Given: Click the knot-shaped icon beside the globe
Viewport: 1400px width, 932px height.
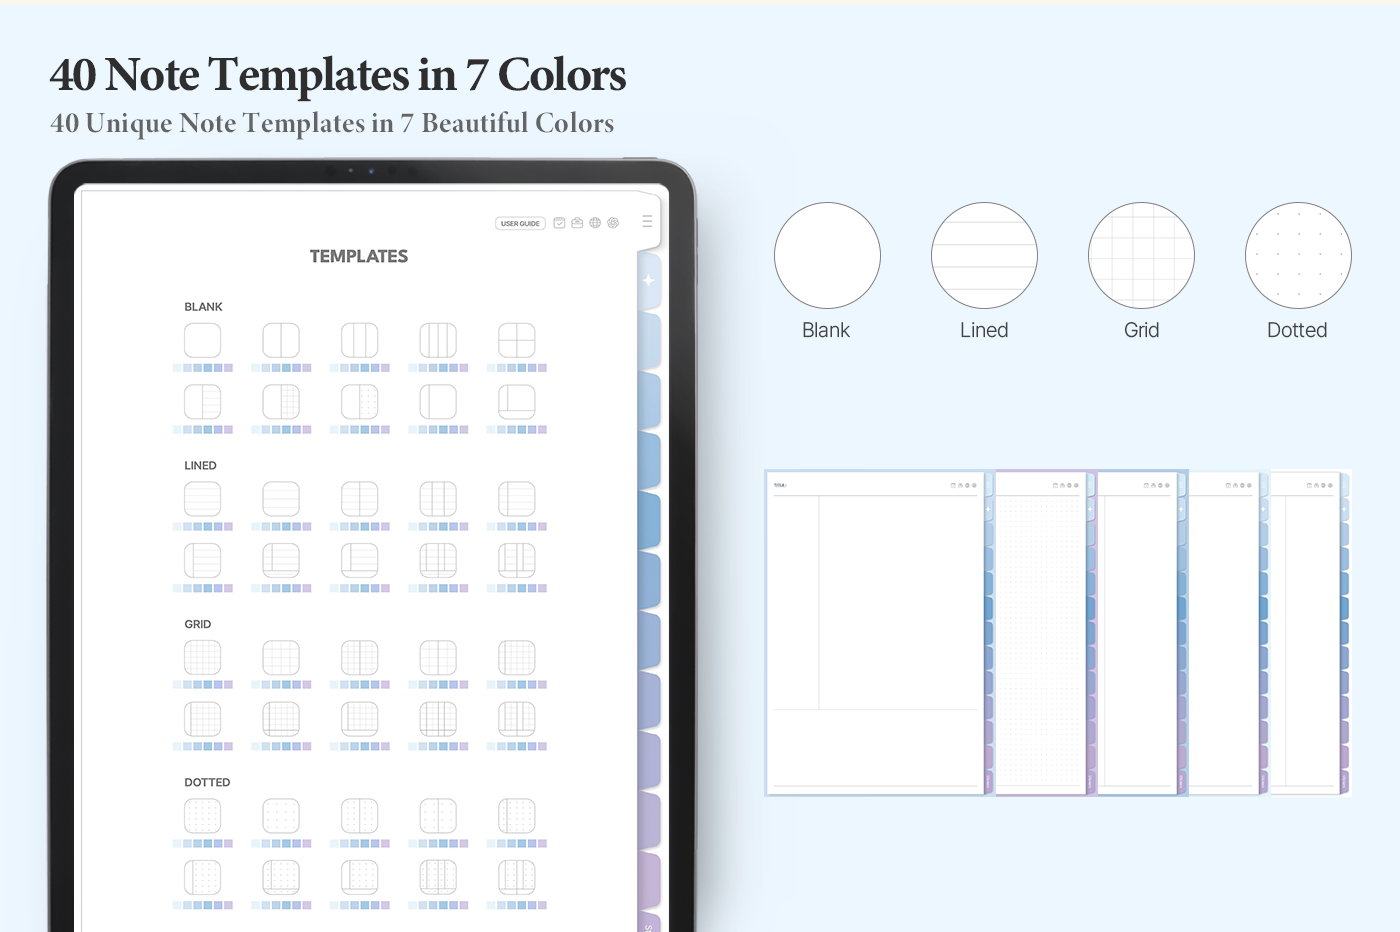Looking at the screenshot, I should [613, 223].
